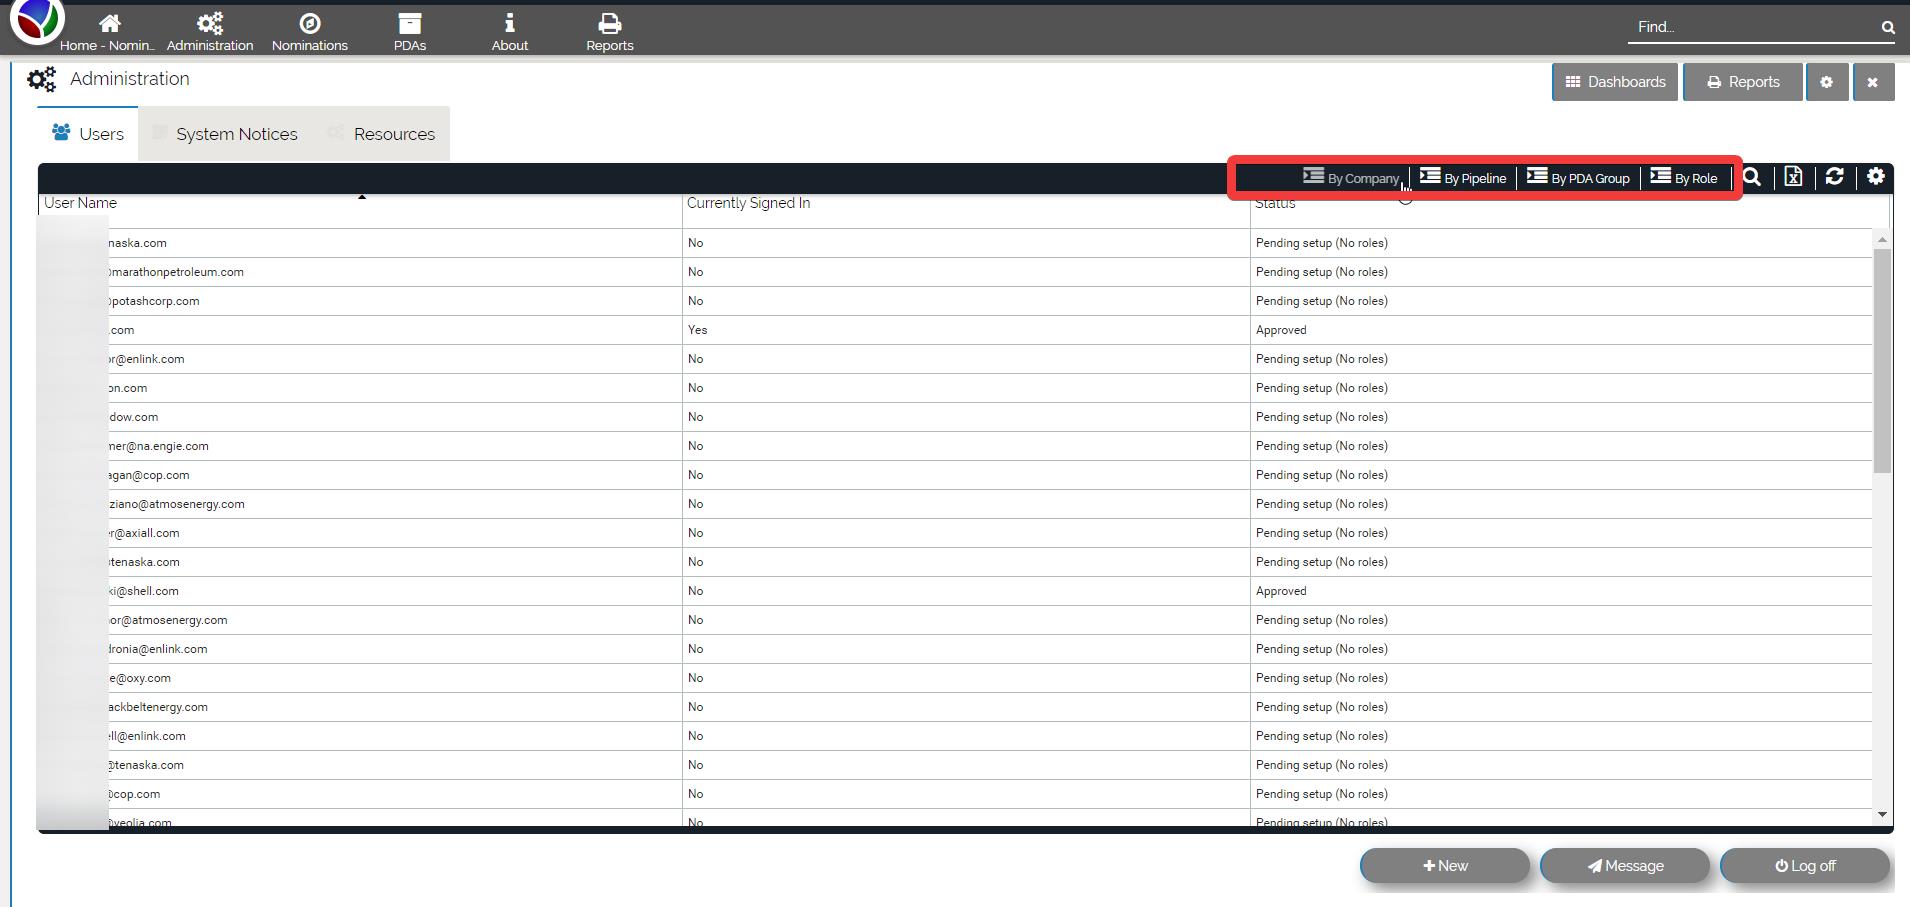Open the About info icon
The height and width of the screenshot is (907, 1910).
point(509,24)
